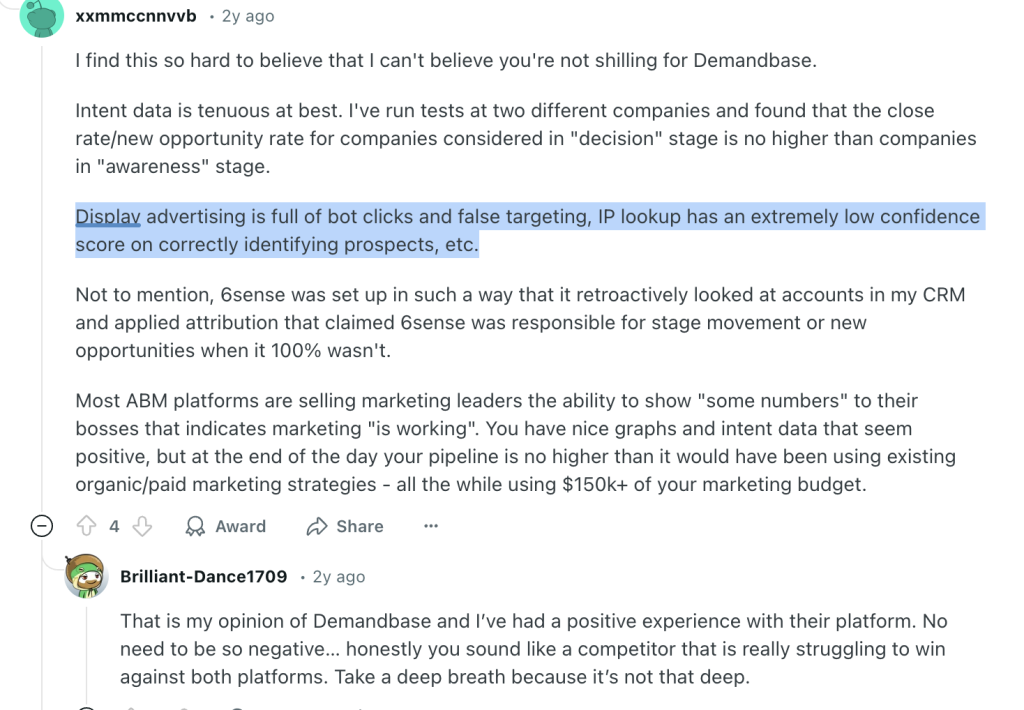Upvote Brilliant-Dance1709's reply

[x=132, y=707]
